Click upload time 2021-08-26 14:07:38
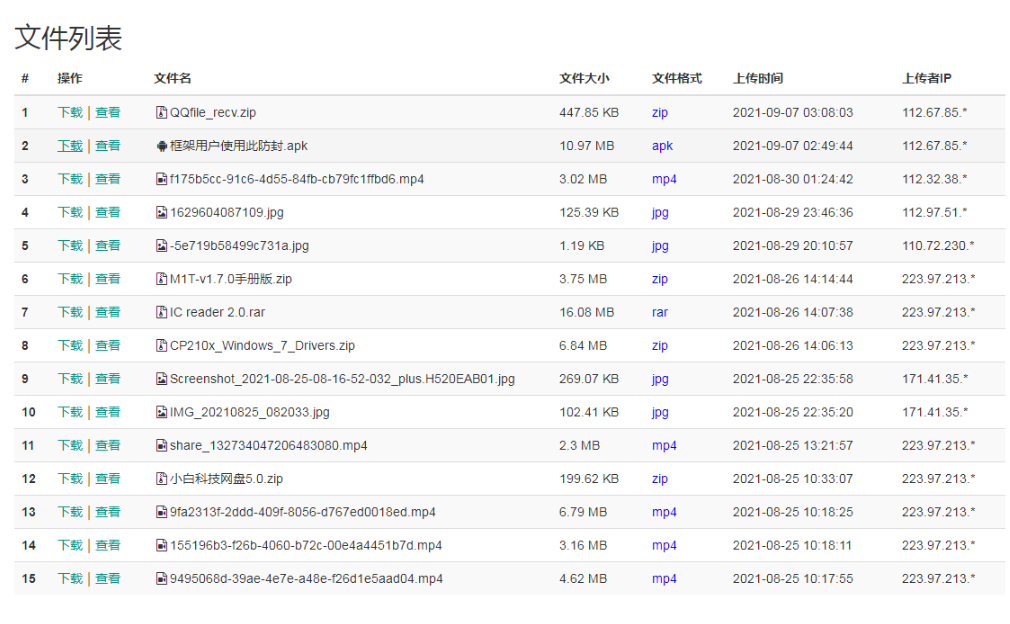 tap(792, 312)
